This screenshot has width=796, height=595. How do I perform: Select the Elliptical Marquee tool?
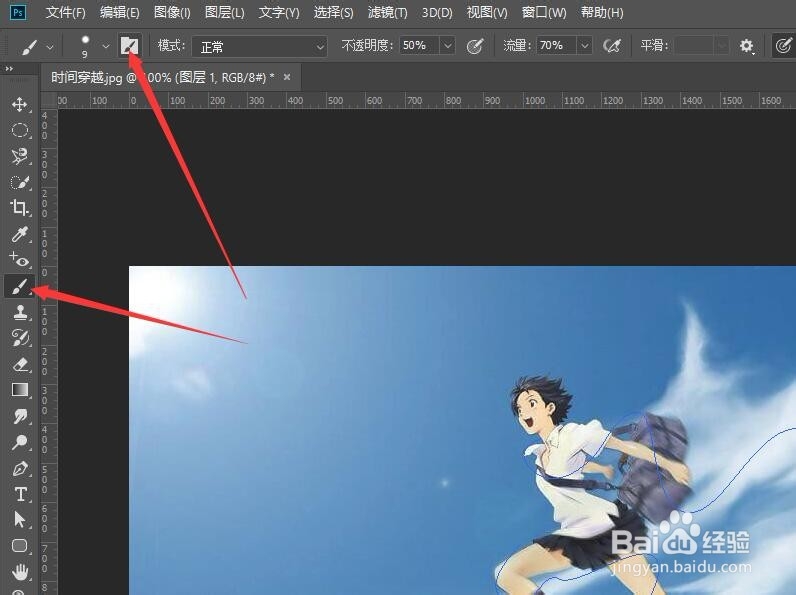pos(19,130)
